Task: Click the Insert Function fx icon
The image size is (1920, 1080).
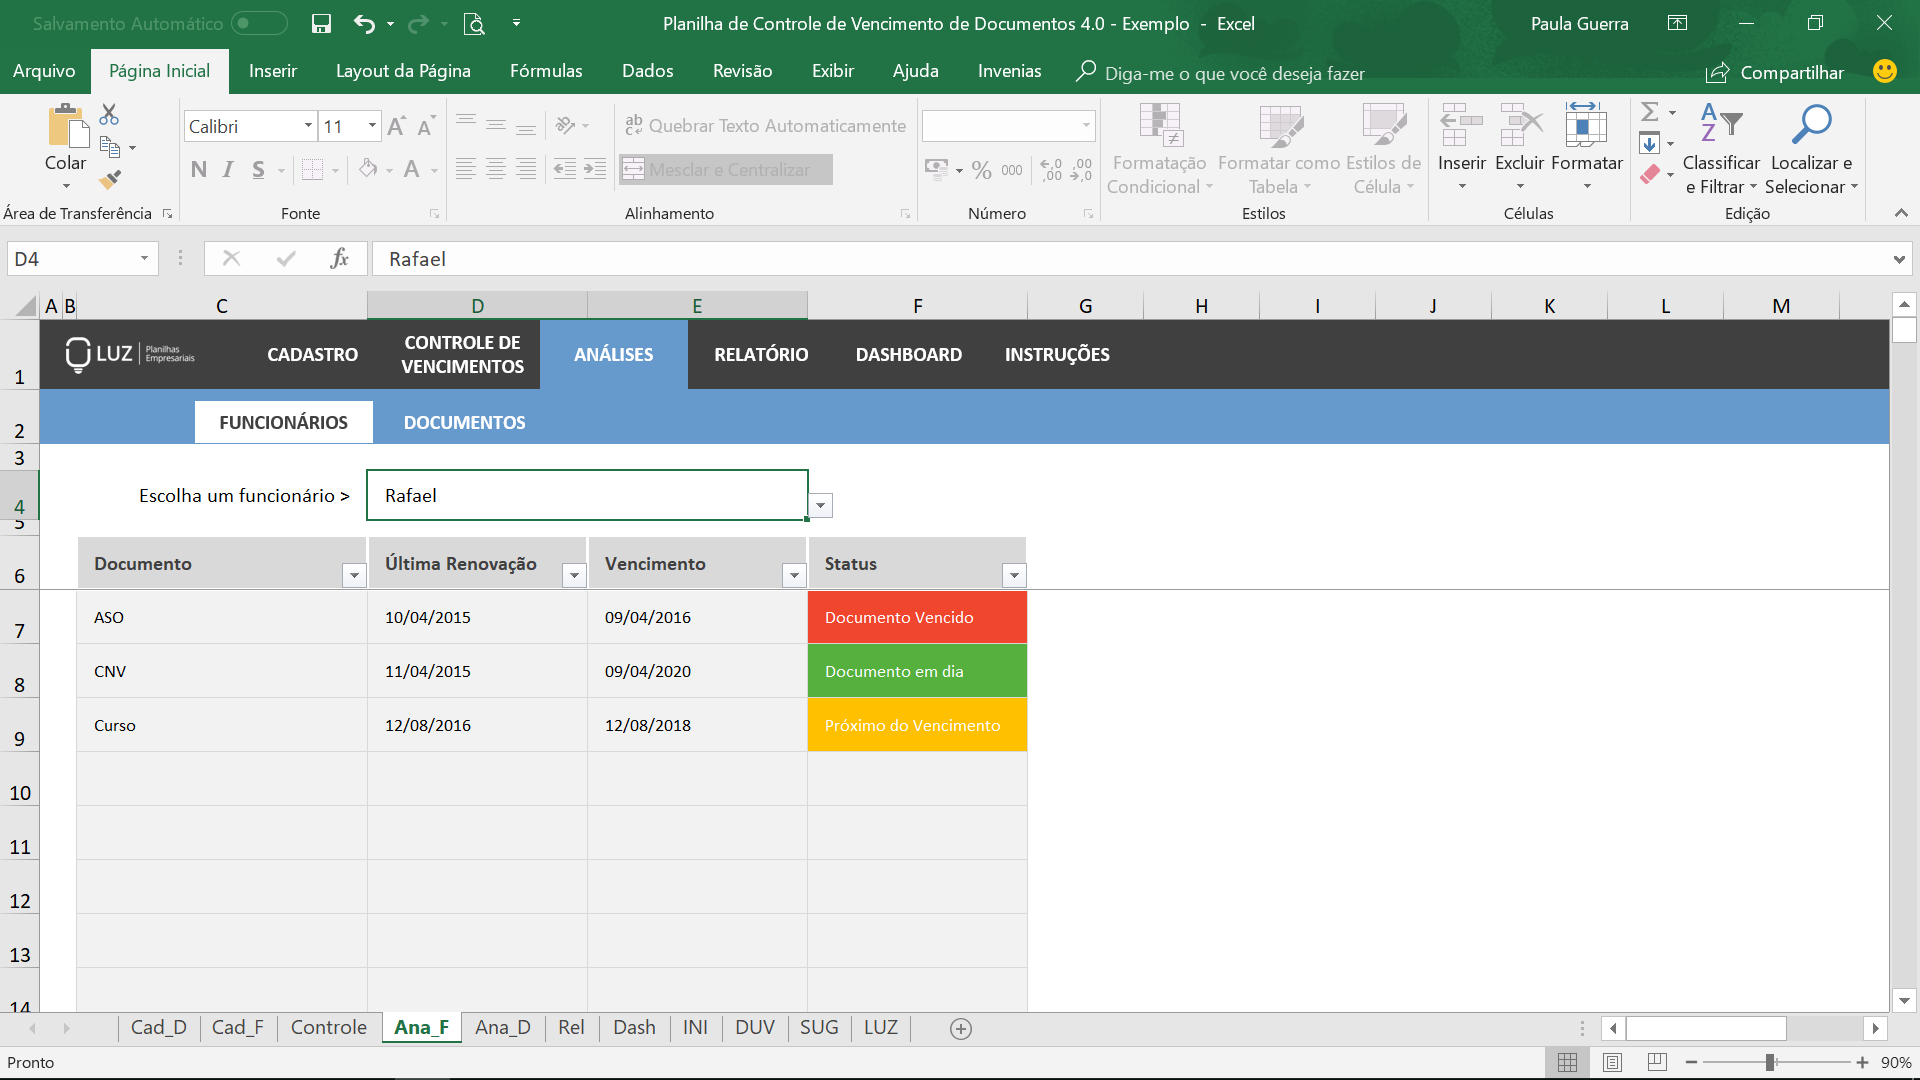Action: click(x=339, y=258)
